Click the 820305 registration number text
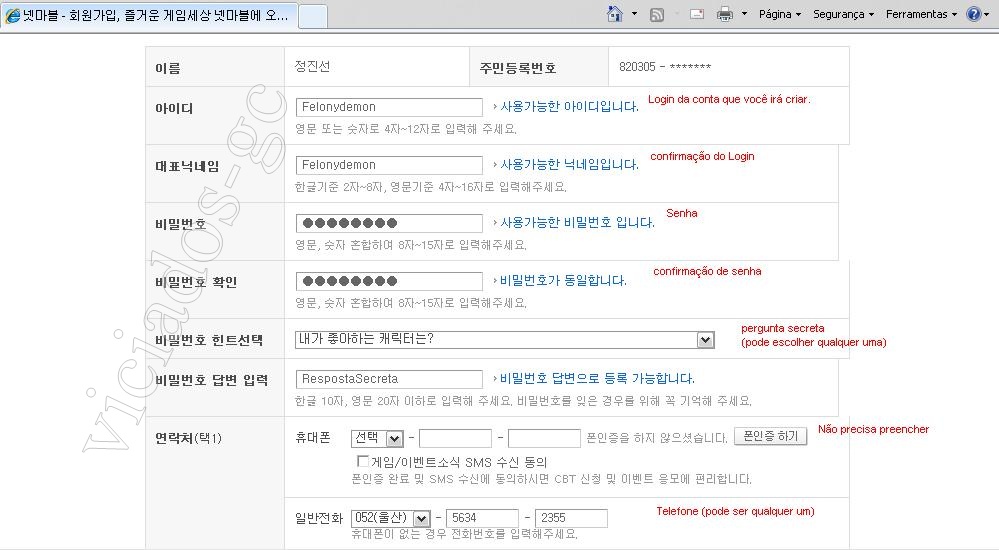Image resolution: width=999 pixels, height=550 pixels. (x=665, y=67)
